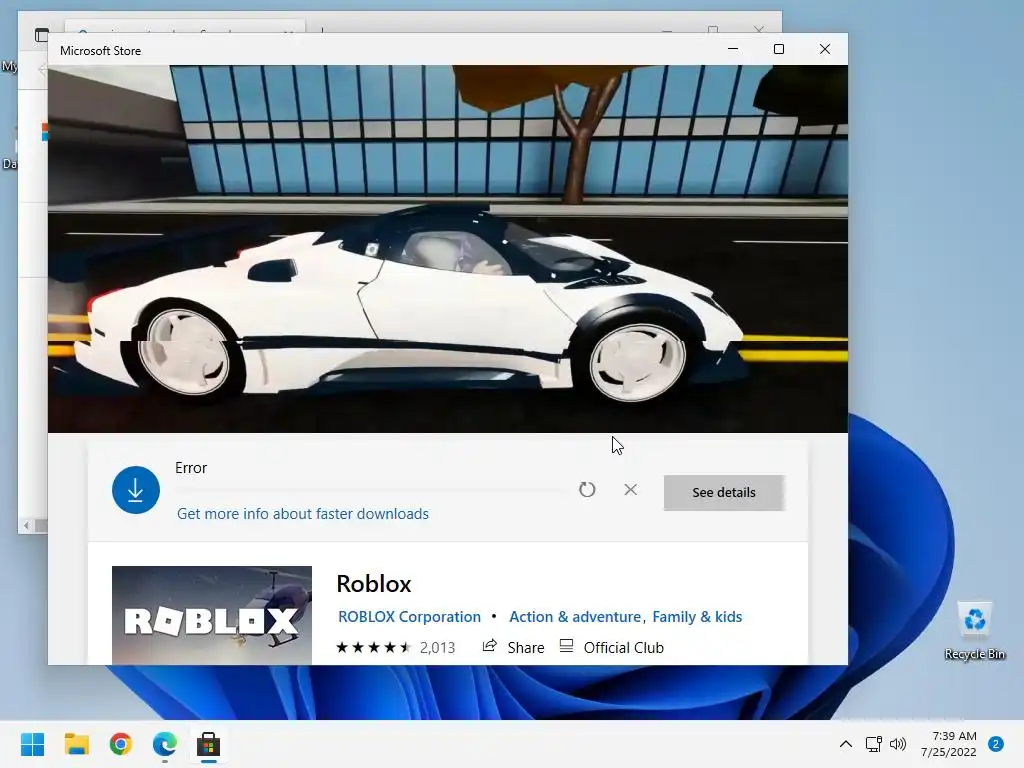Open the Windows Start menu
This screenshot has height=768, width=1024.
[x=33, y=744]
